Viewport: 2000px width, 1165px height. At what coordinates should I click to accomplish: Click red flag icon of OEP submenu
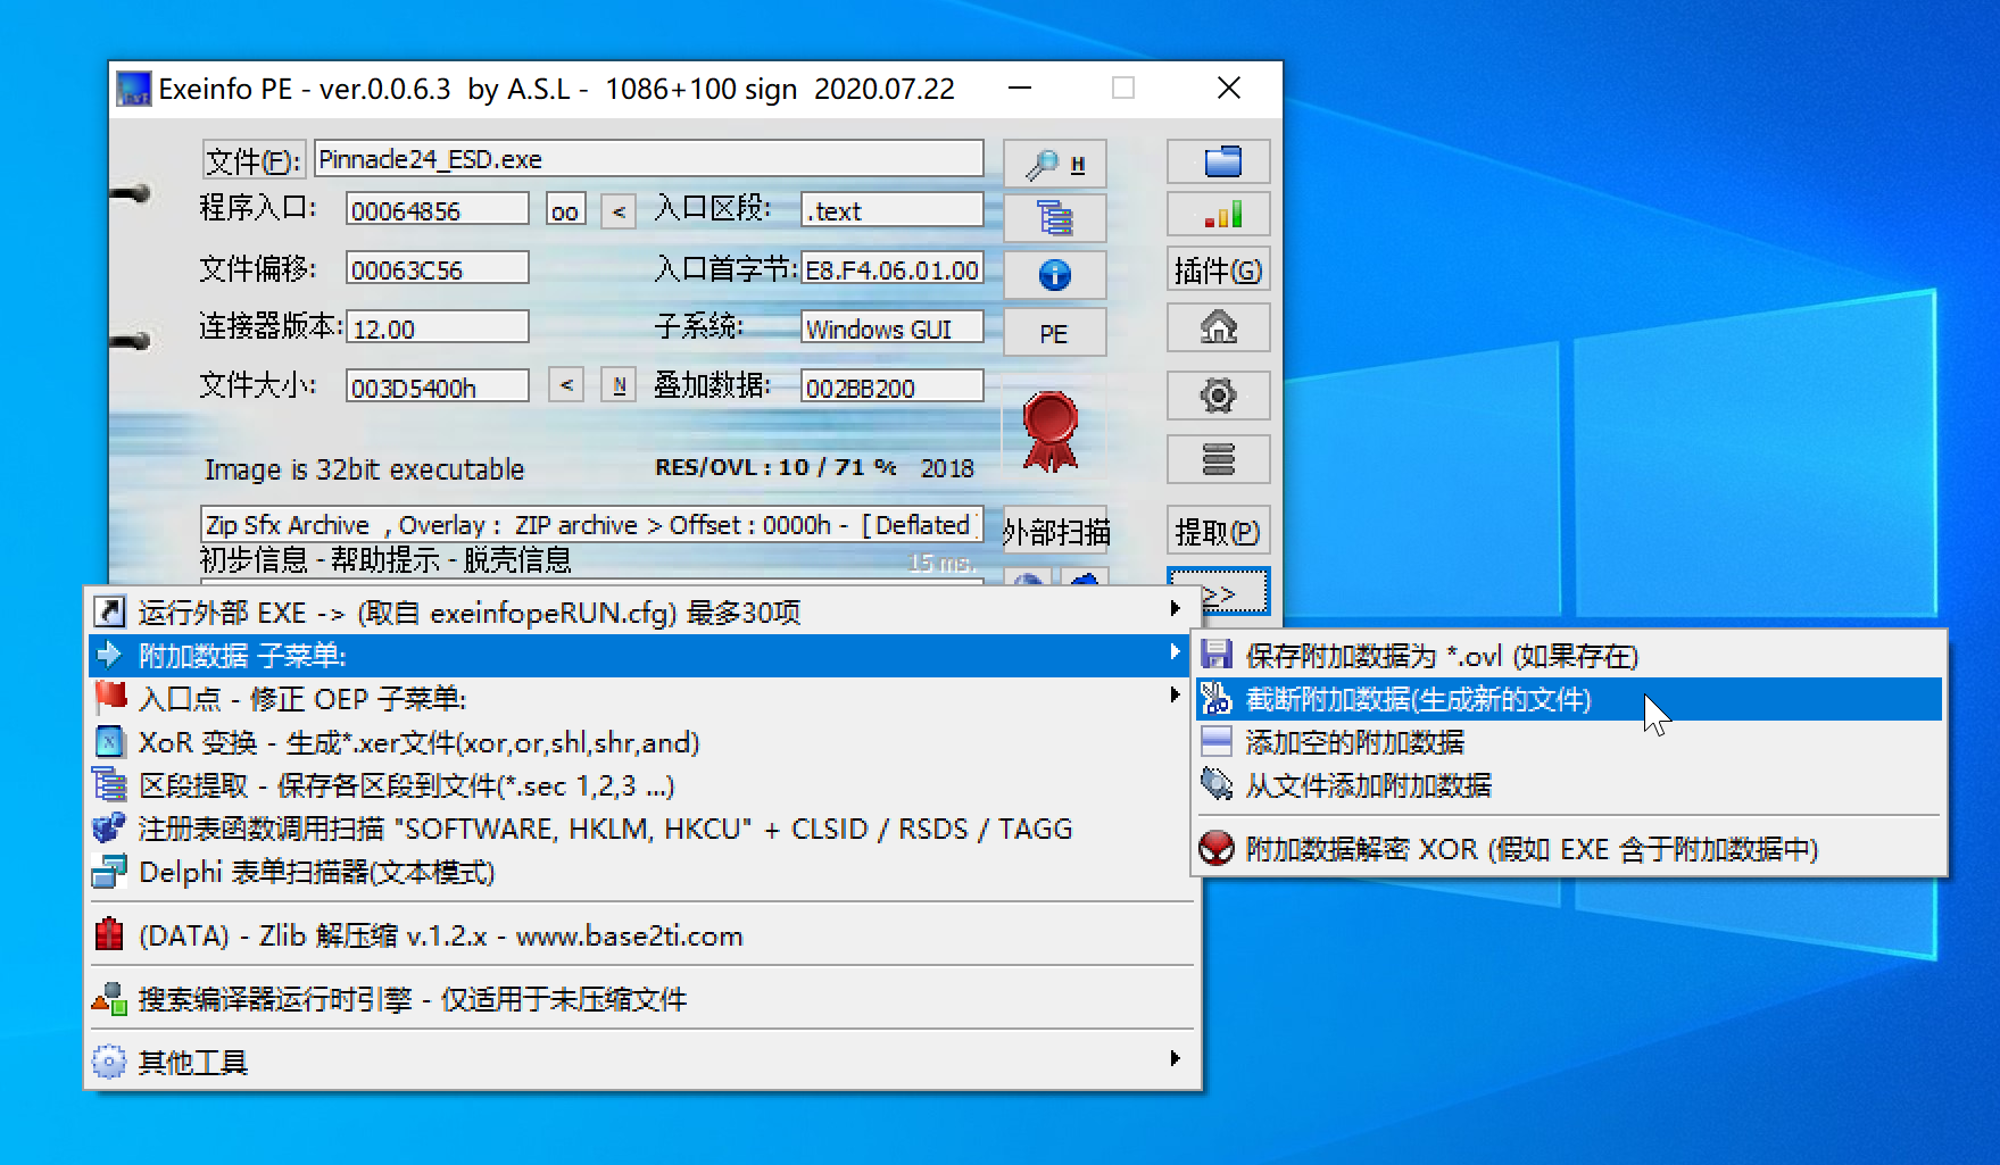tap(109, 697)
